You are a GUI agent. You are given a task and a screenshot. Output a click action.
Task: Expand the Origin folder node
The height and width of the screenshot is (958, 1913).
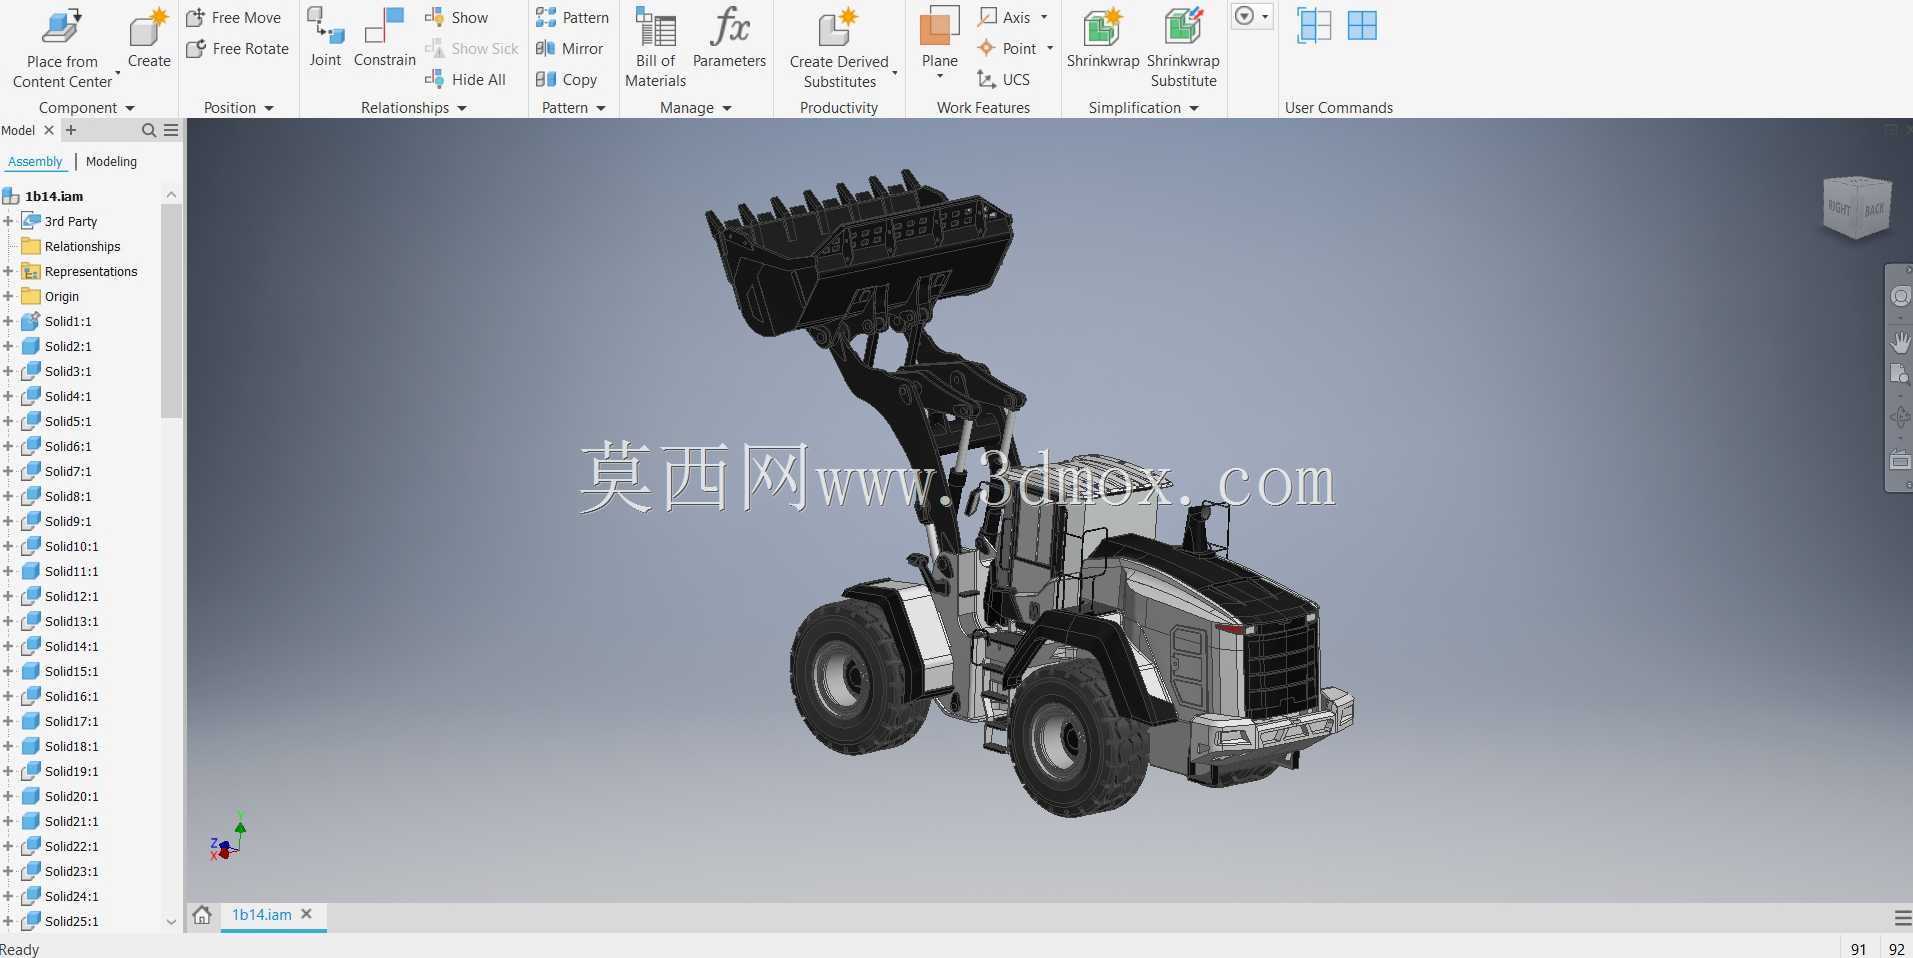tap(8, 296)
